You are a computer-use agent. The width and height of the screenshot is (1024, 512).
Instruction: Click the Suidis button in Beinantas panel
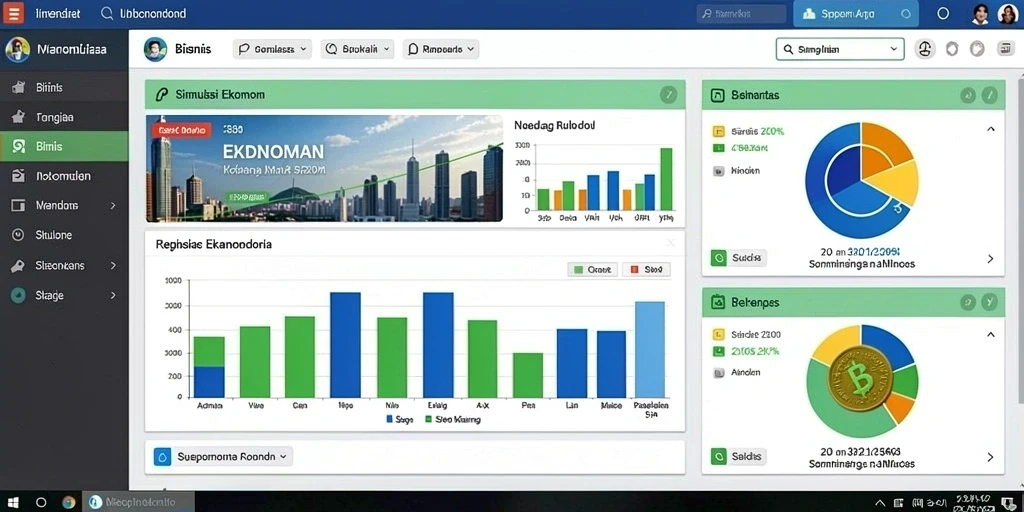738,258
